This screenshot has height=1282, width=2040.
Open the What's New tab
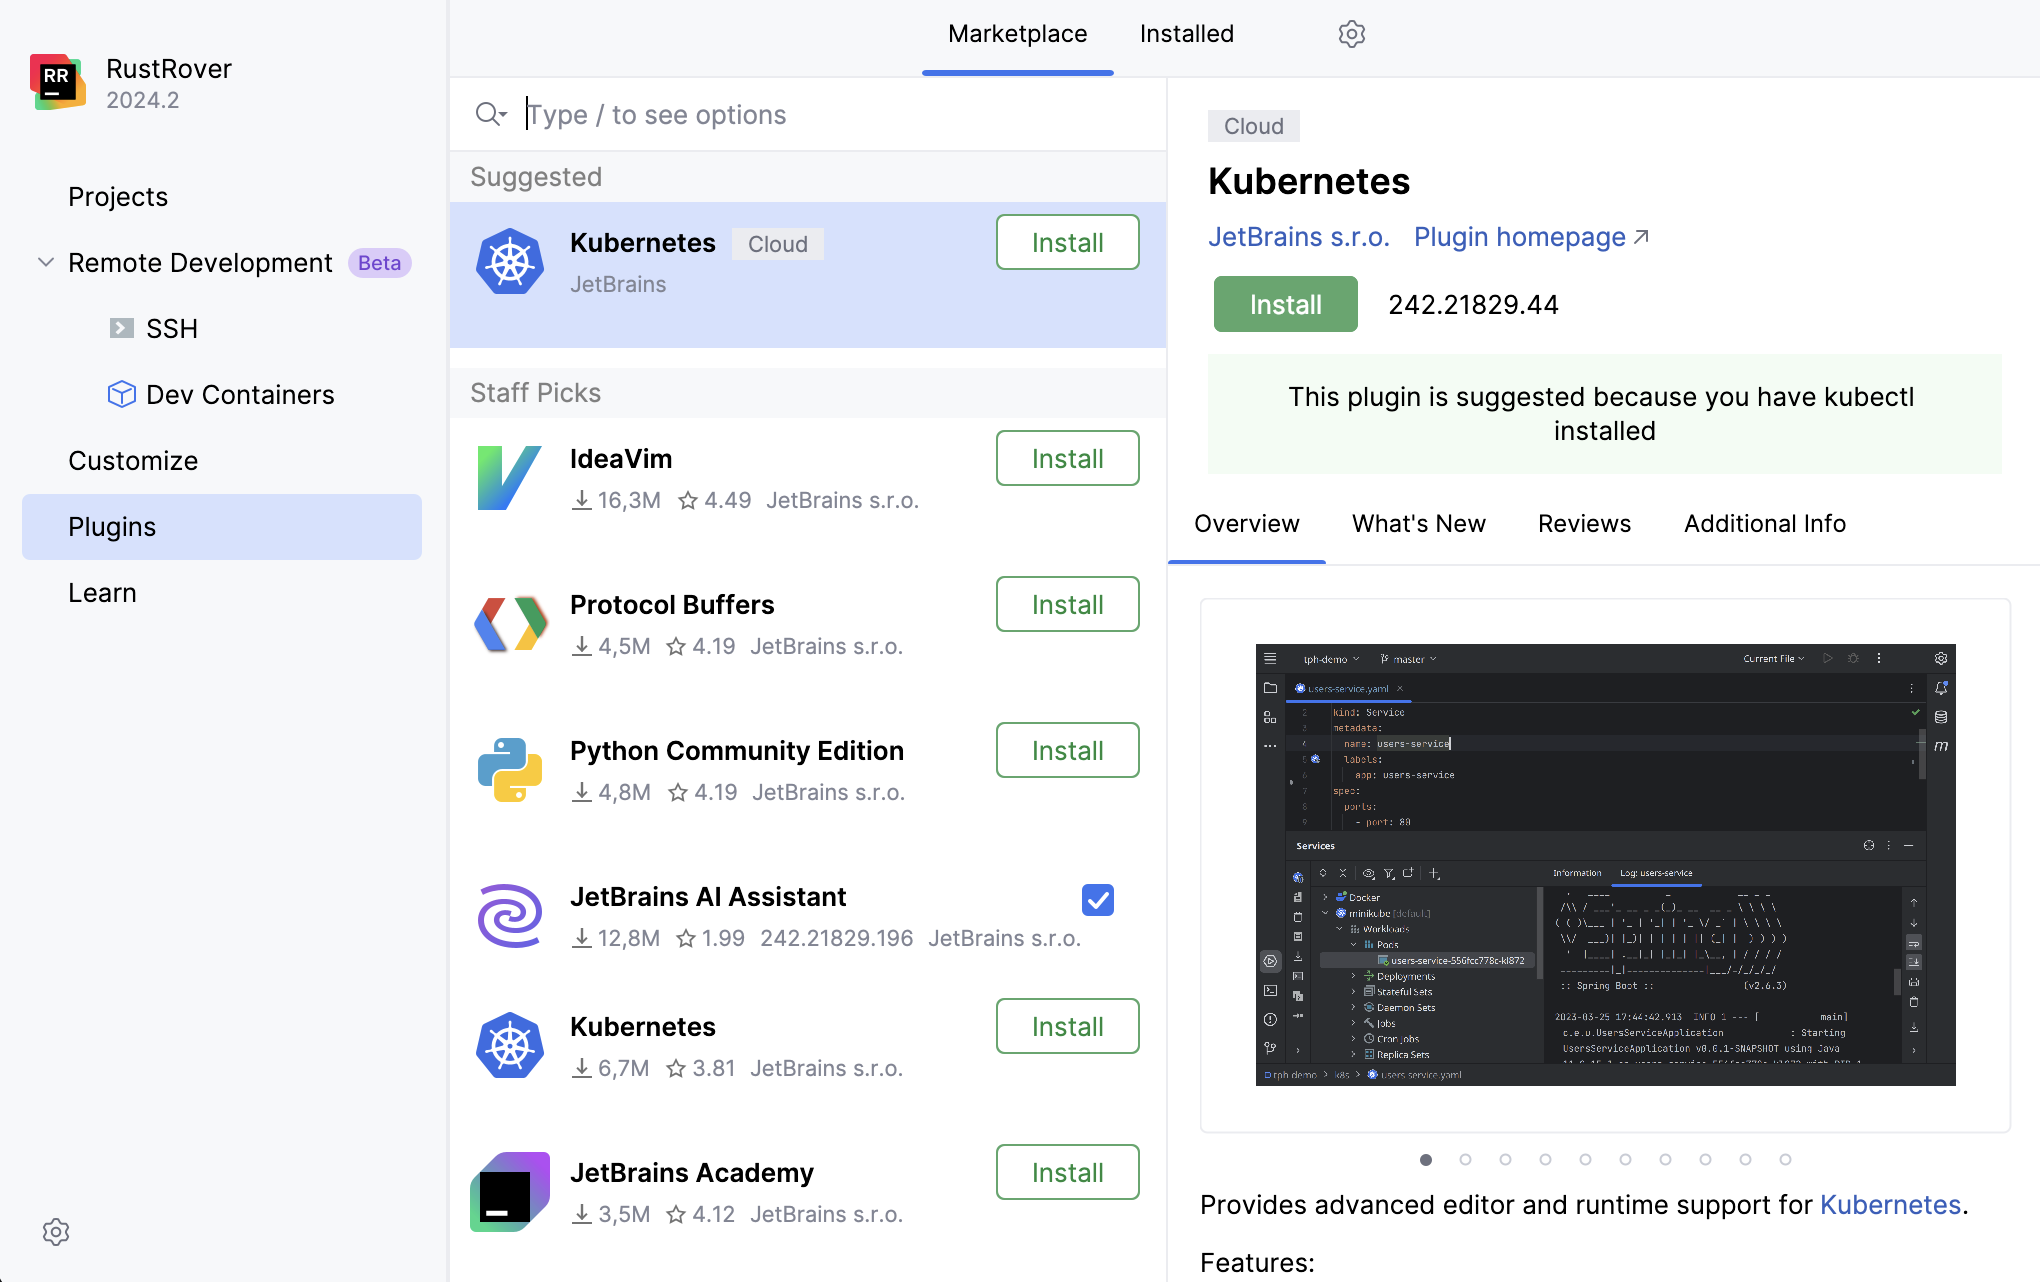1418,524
